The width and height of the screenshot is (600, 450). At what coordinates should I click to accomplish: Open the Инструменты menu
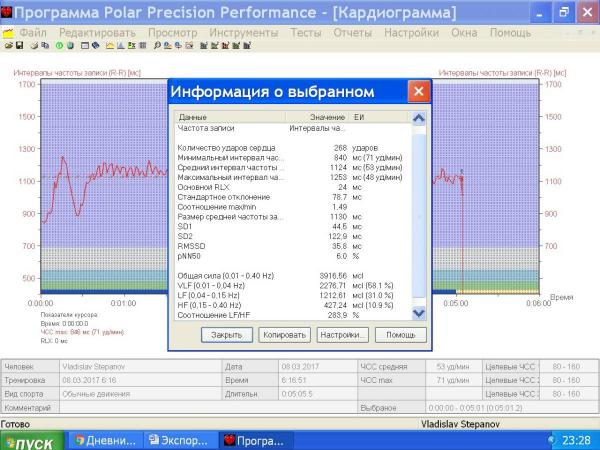243,33
